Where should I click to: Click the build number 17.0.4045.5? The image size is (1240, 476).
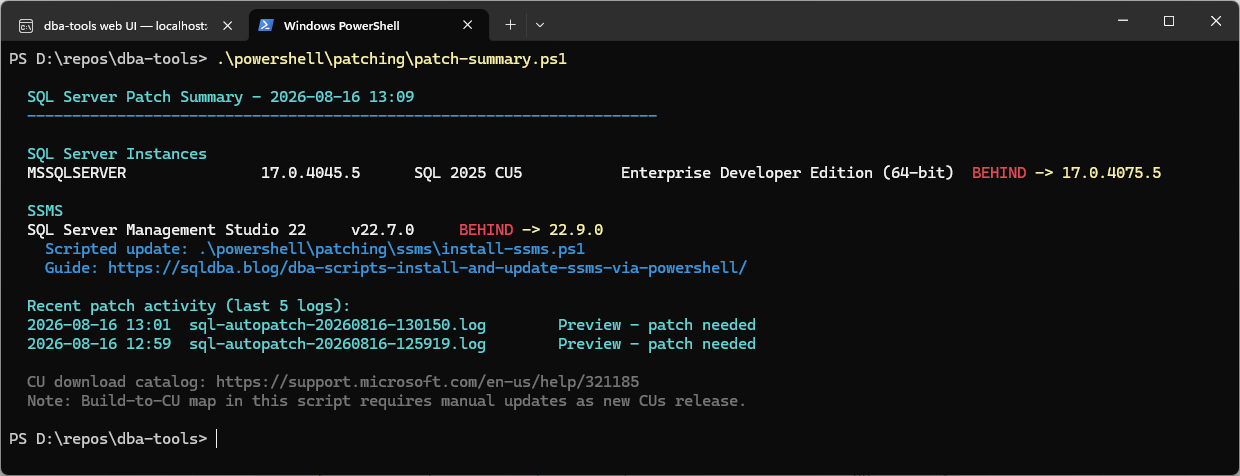pyautogui.click(x=310, y=173)
